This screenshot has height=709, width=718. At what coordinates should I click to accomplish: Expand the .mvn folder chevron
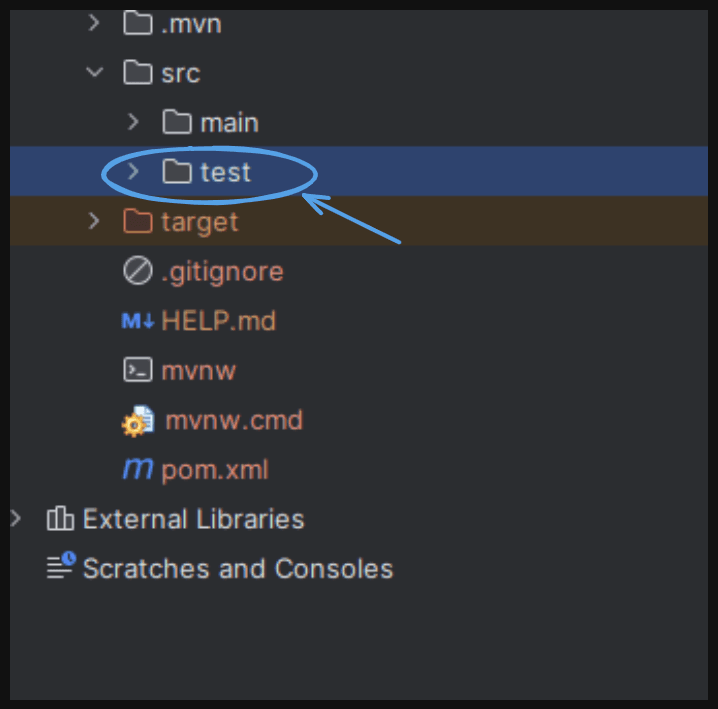(94, 23)
